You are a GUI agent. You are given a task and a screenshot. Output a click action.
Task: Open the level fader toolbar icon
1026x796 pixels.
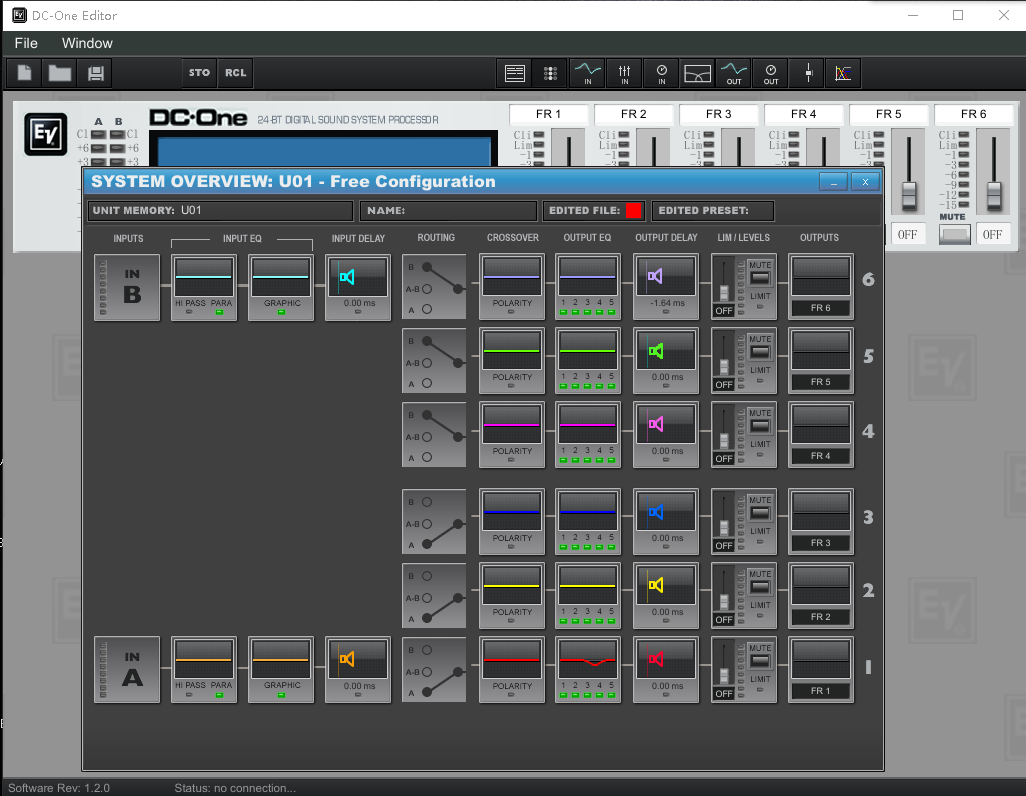click(x=808, y=73)
